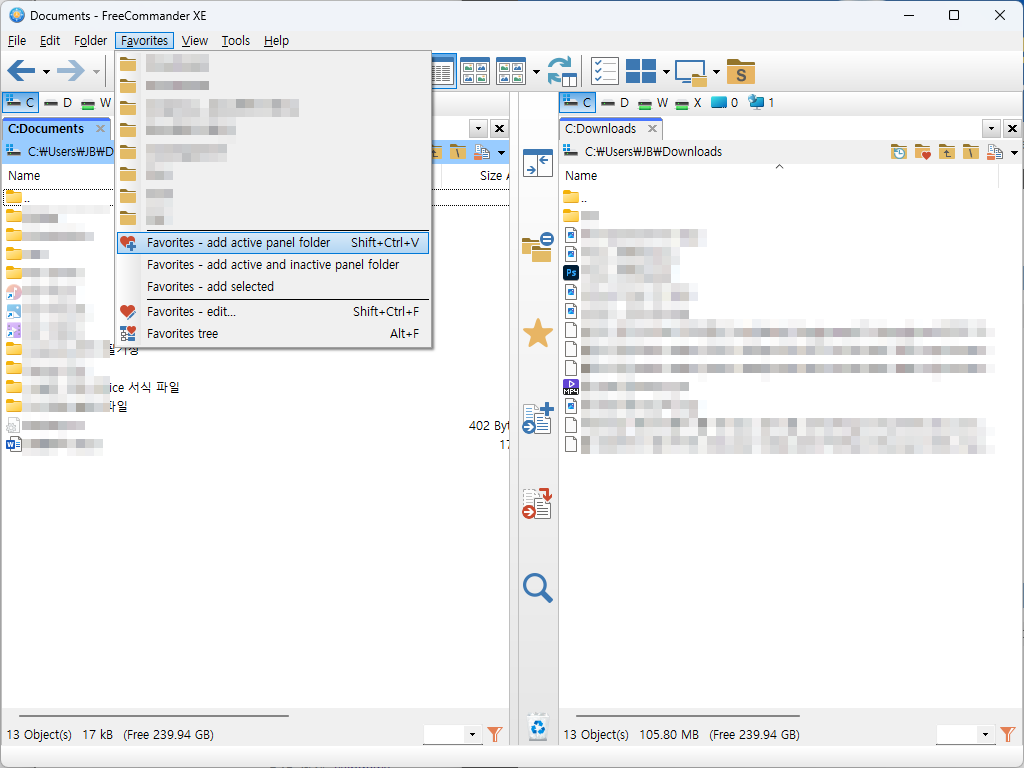Open the desktop snapshot folder icon
Viewport: 1024px width, 768px height.
tap(691, 72)
